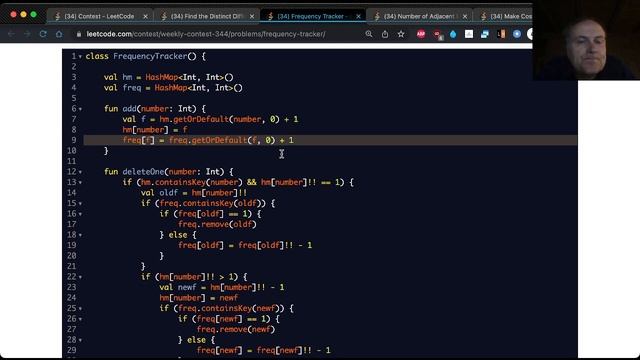The height and width of the screenshot is (360, 640).
Task: Open the ABP adblock extension
Action: pyautogui.click(x=421, y=34)
